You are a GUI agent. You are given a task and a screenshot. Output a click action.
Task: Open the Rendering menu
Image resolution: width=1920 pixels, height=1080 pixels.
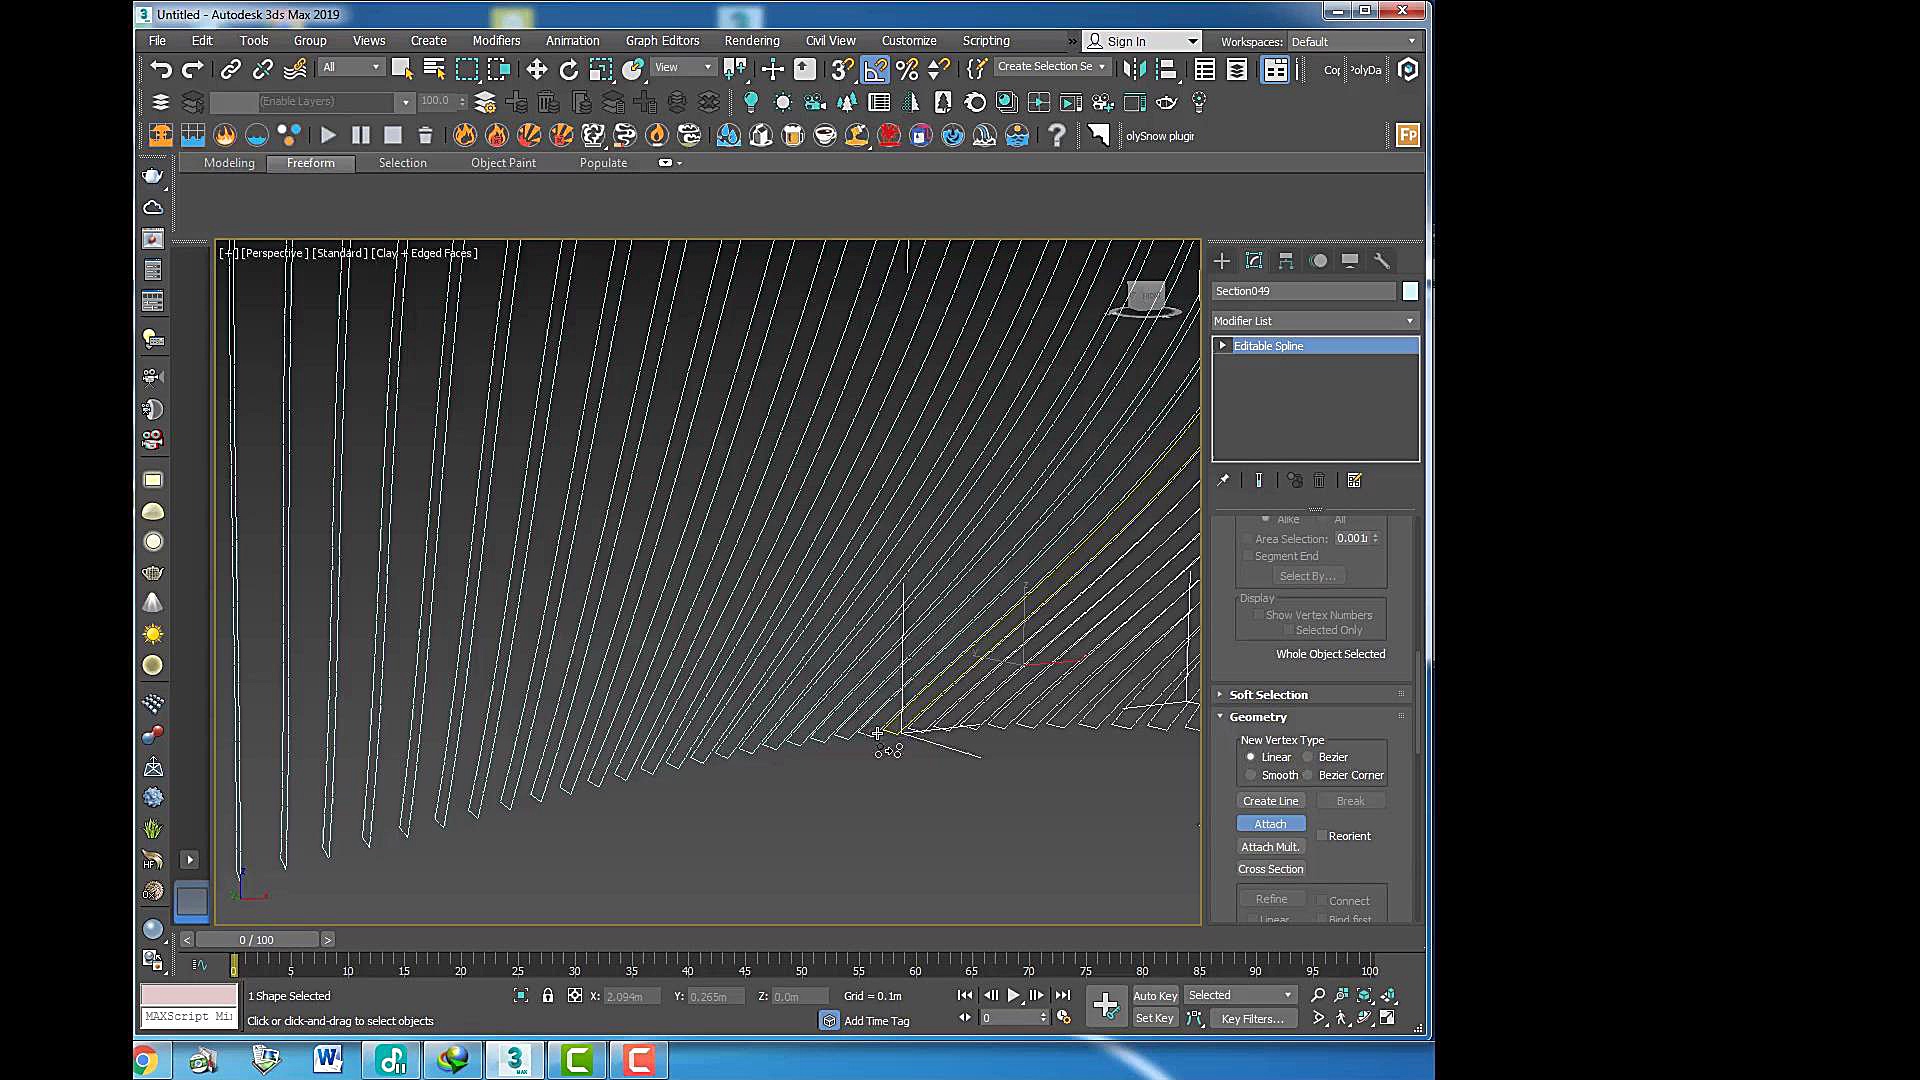(x=751, y=41)
